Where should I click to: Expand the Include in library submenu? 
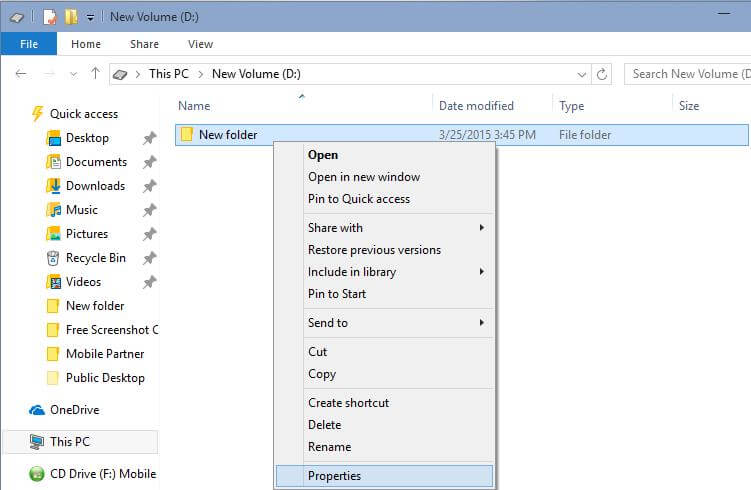click(x=385, y=272)
